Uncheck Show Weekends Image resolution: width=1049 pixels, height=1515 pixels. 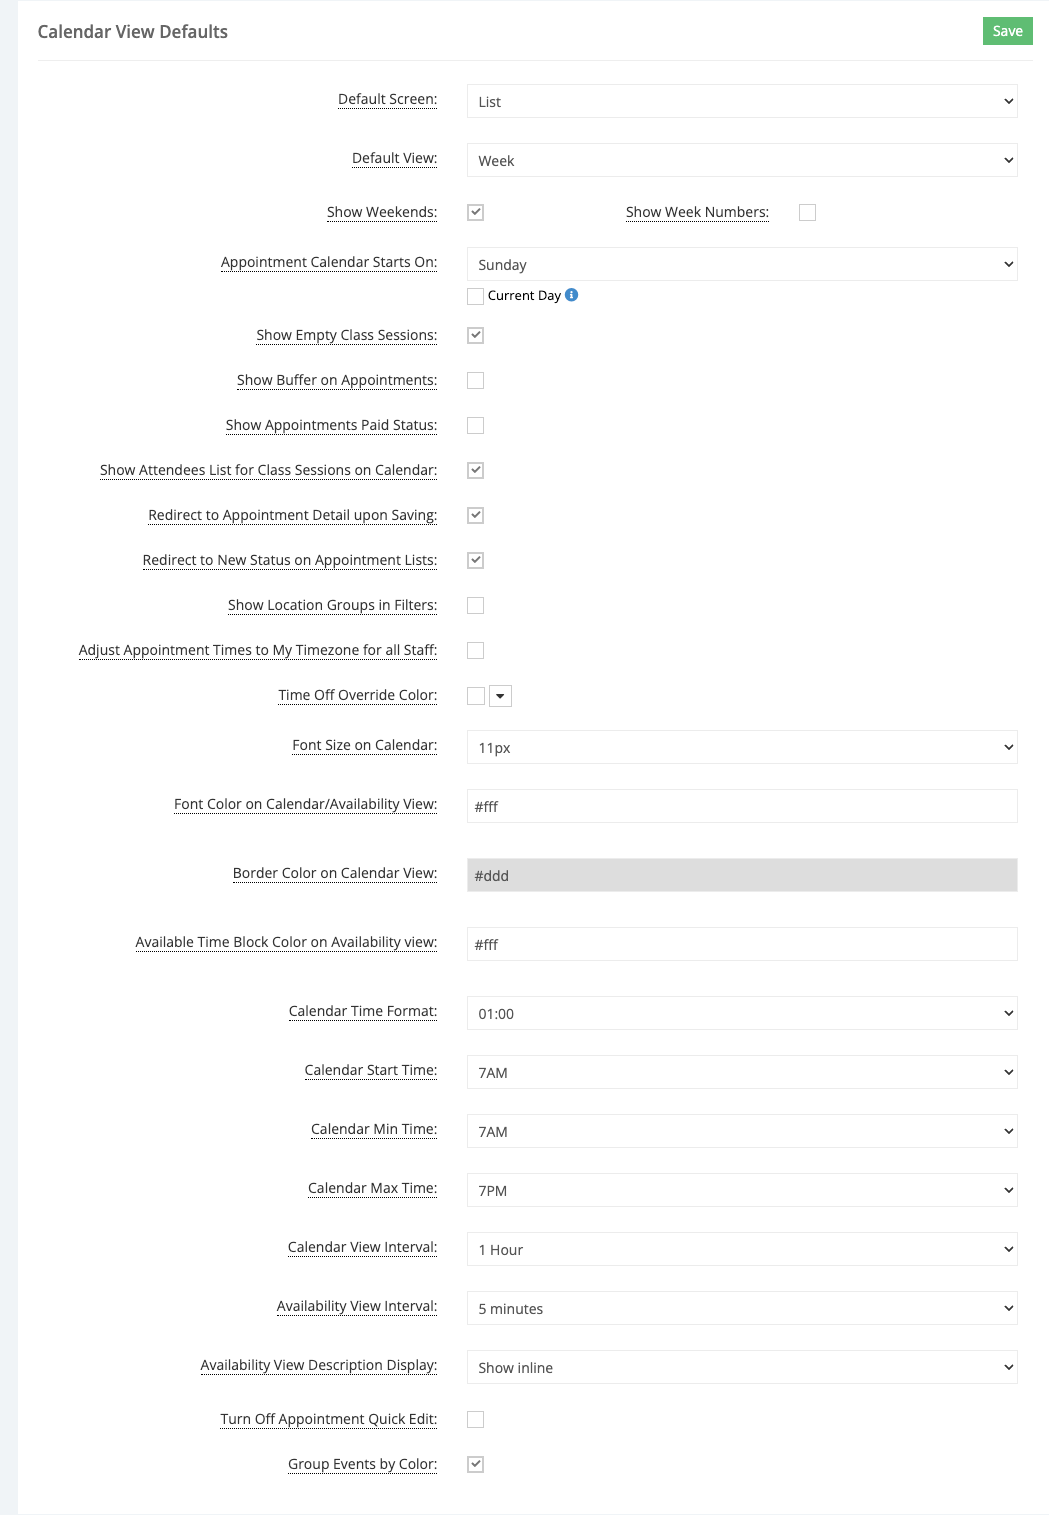tap(476, 212)
